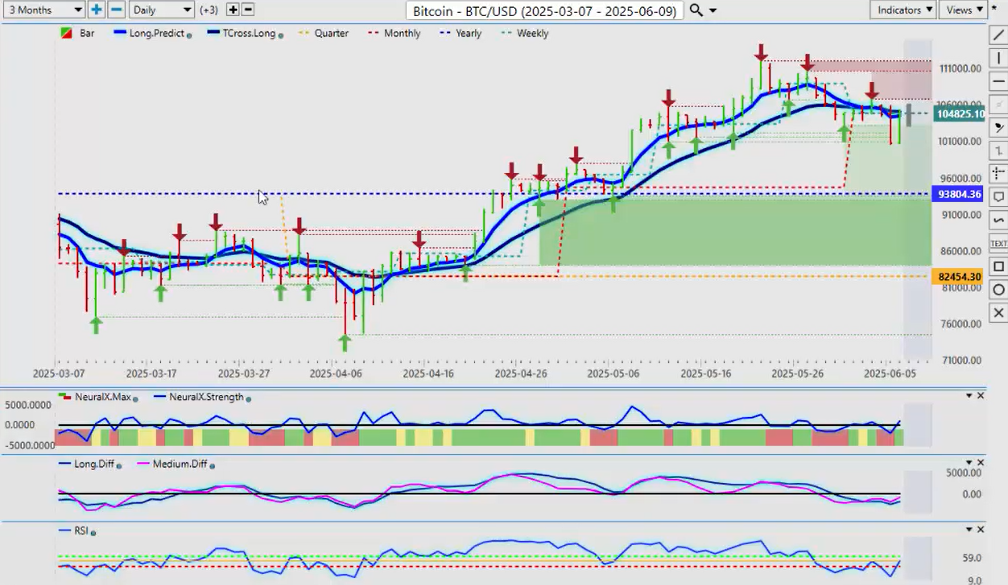The height and width of the screenshot is (585, 1008).
Task: Open the Views menu
Action: tap(963, 10)
